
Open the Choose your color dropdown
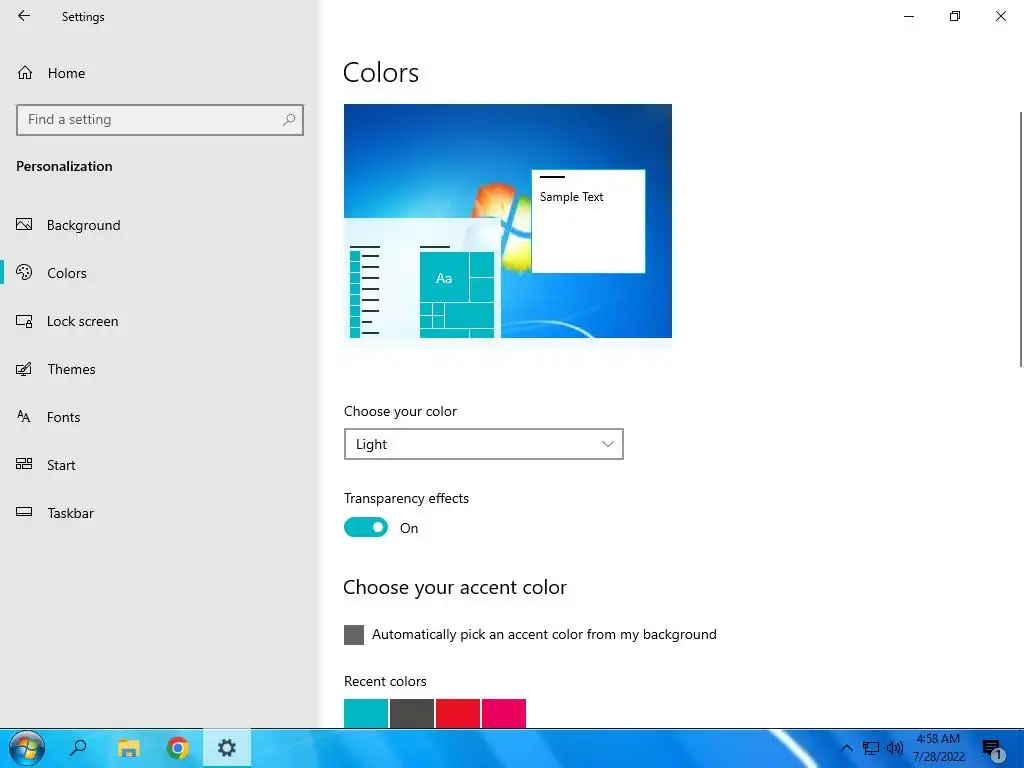(483, 444)
